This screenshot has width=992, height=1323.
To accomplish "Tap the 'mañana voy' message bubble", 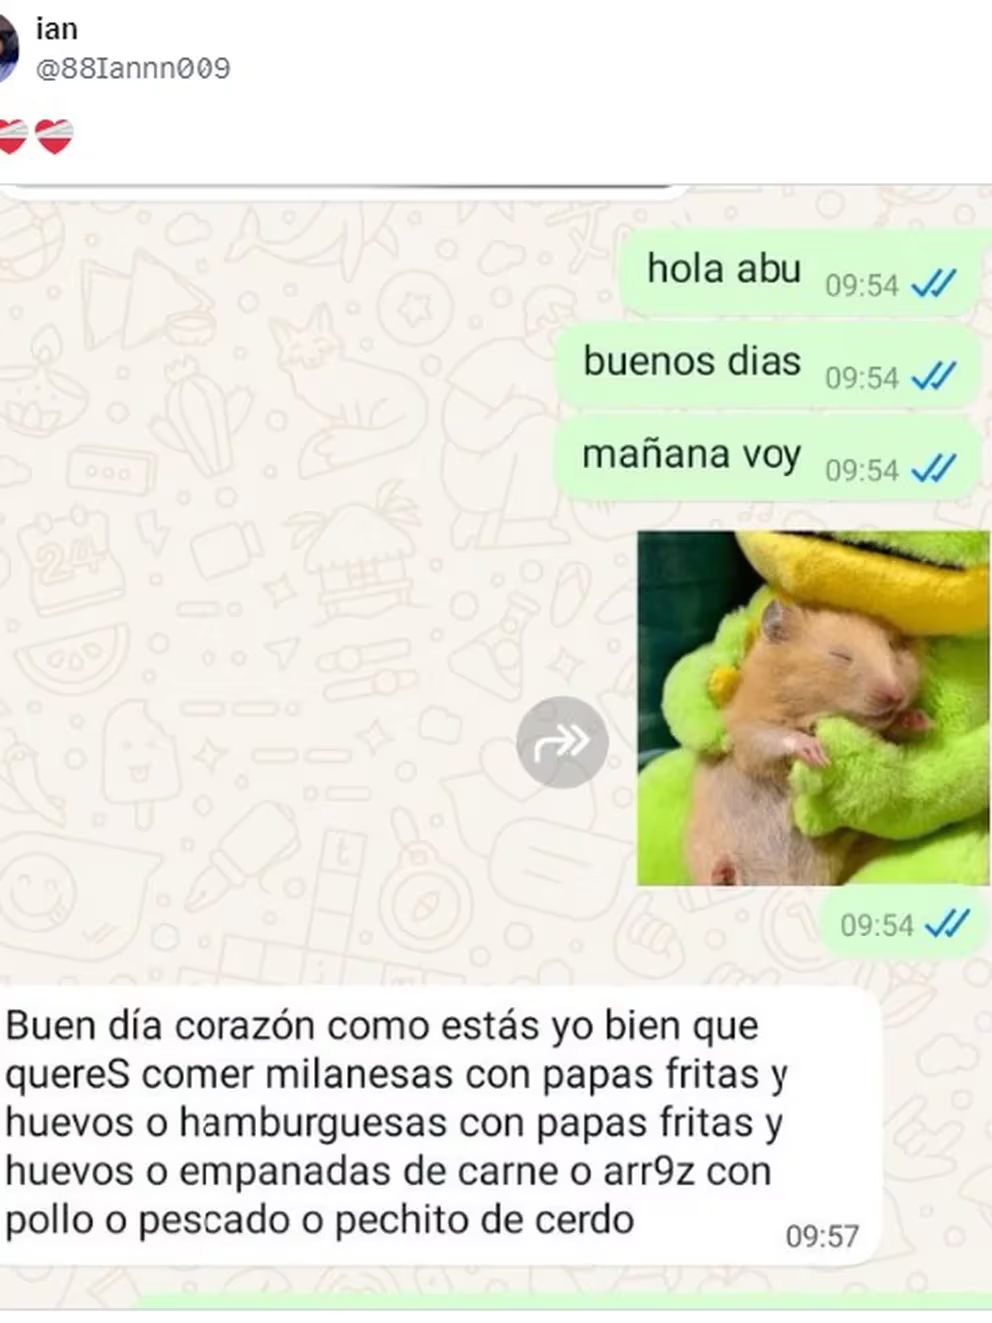I will (768, 458).
